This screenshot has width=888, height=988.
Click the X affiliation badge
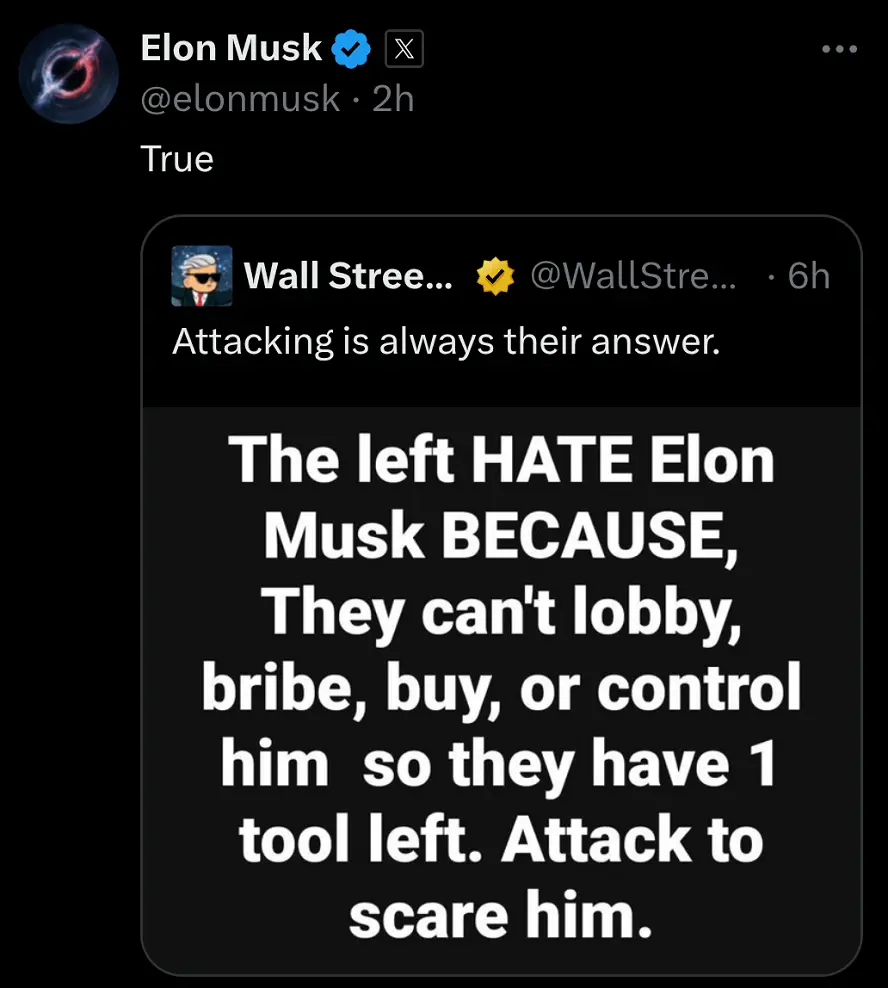[x=402, y=49]
